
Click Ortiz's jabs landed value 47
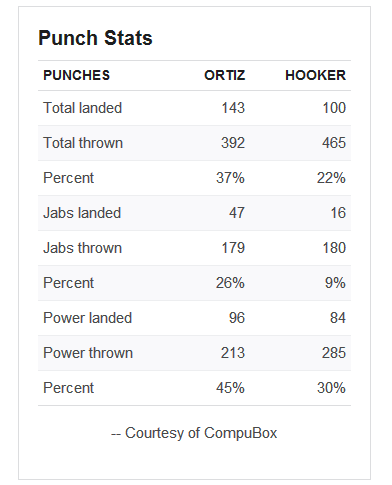coord(237,213)
